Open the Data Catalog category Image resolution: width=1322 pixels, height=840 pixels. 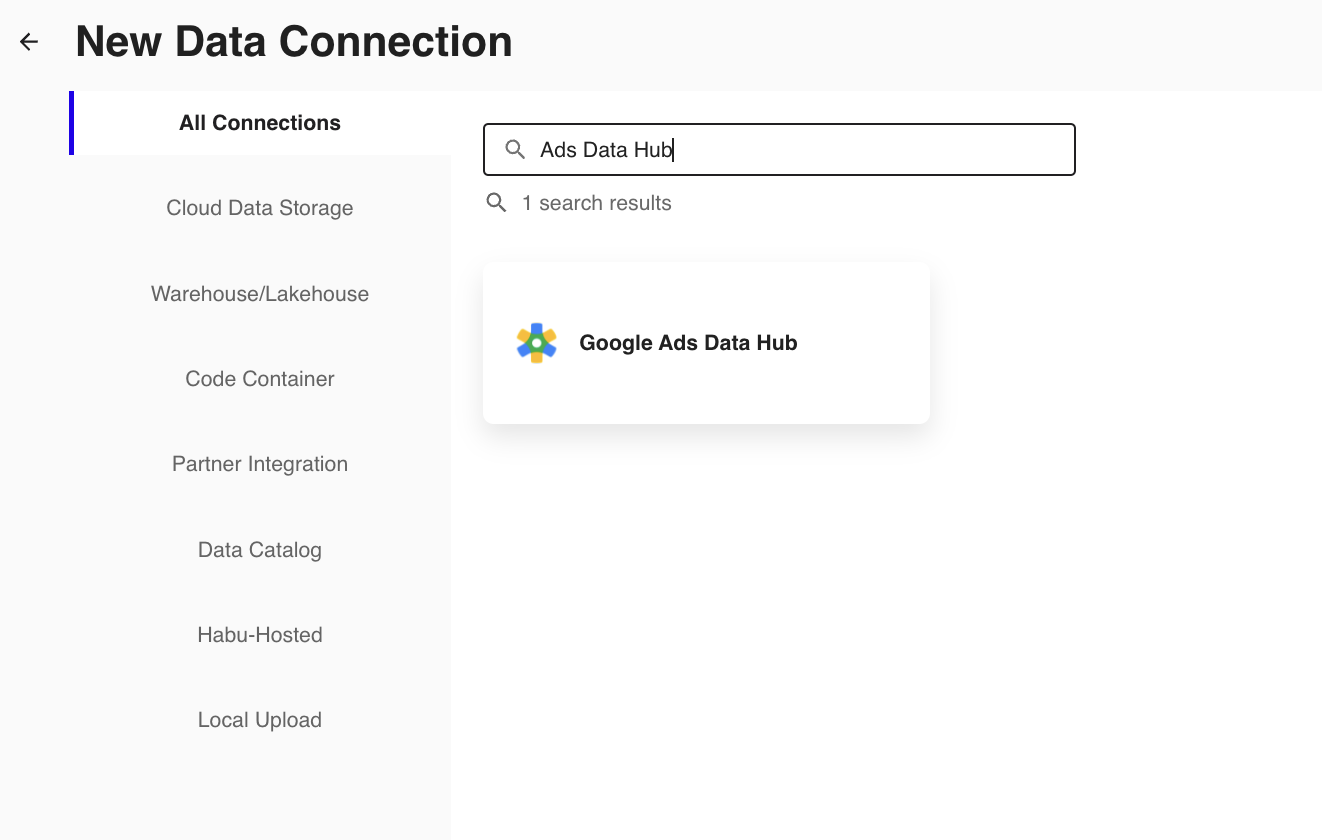pyautogui.click(x=260, y=550)
